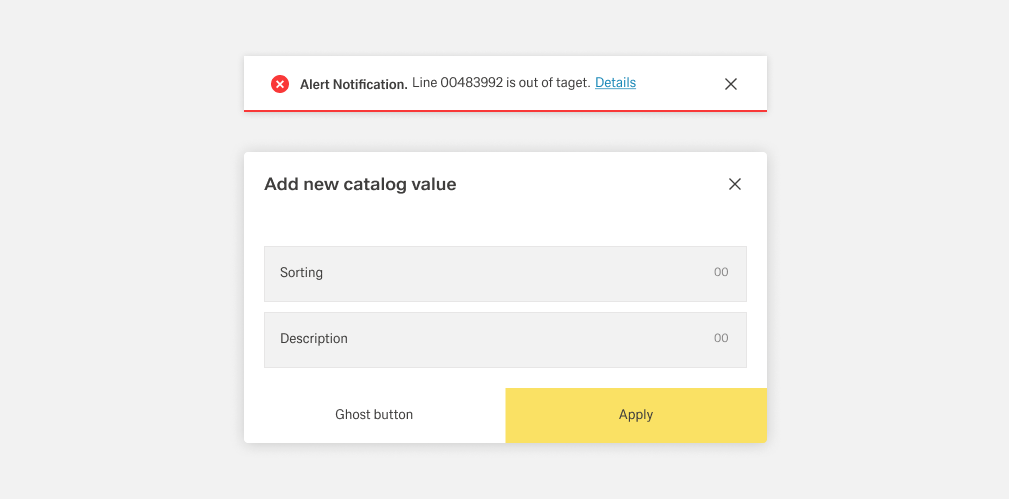Click the Add new catalog value title

[360, 184]
